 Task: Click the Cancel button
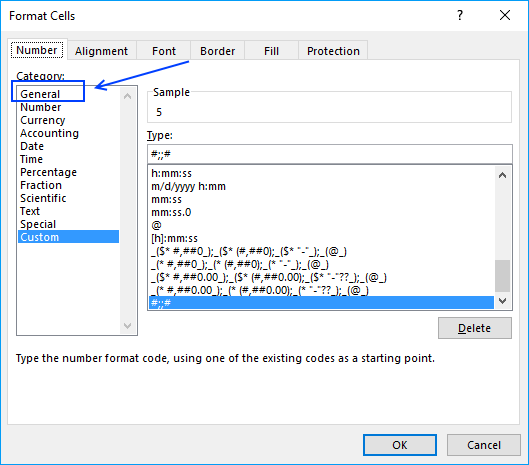tap(484, 445)
